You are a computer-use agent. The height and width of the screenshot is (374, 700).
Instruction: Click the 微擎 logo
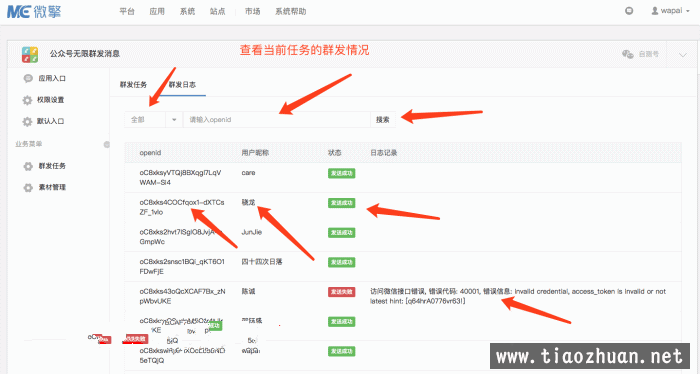[x=34, y=12]
